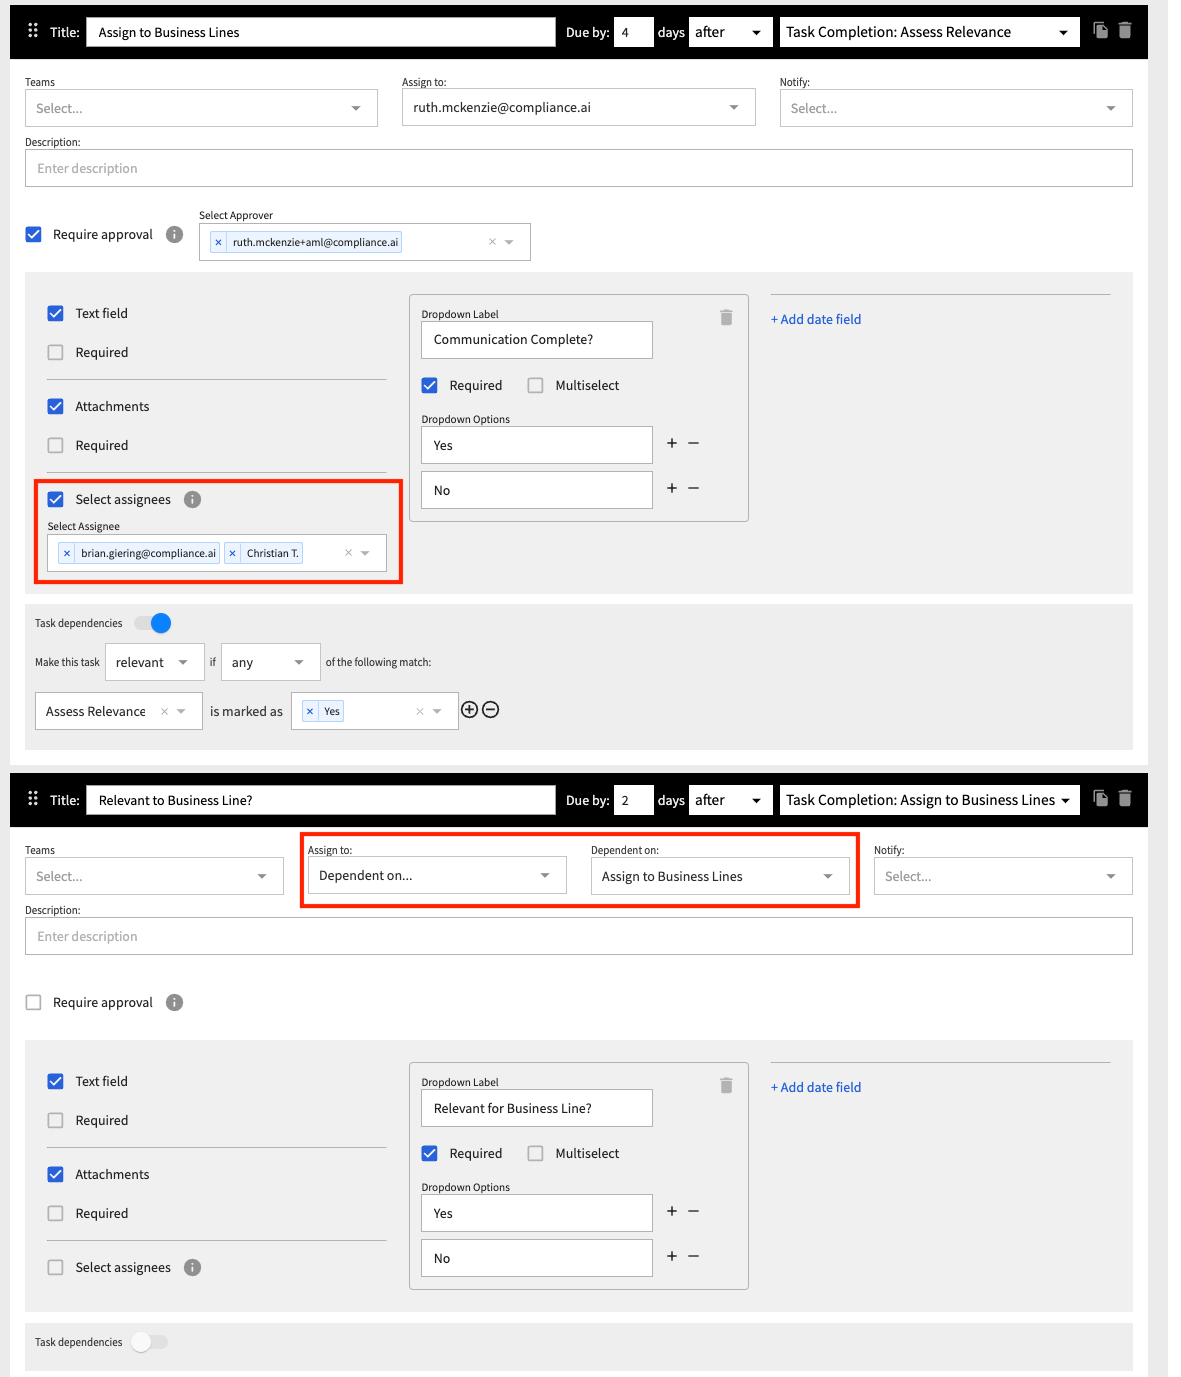Open the Dependent on dropdown
Viewport: 1181px width, 1377px height.
point(719,875)
